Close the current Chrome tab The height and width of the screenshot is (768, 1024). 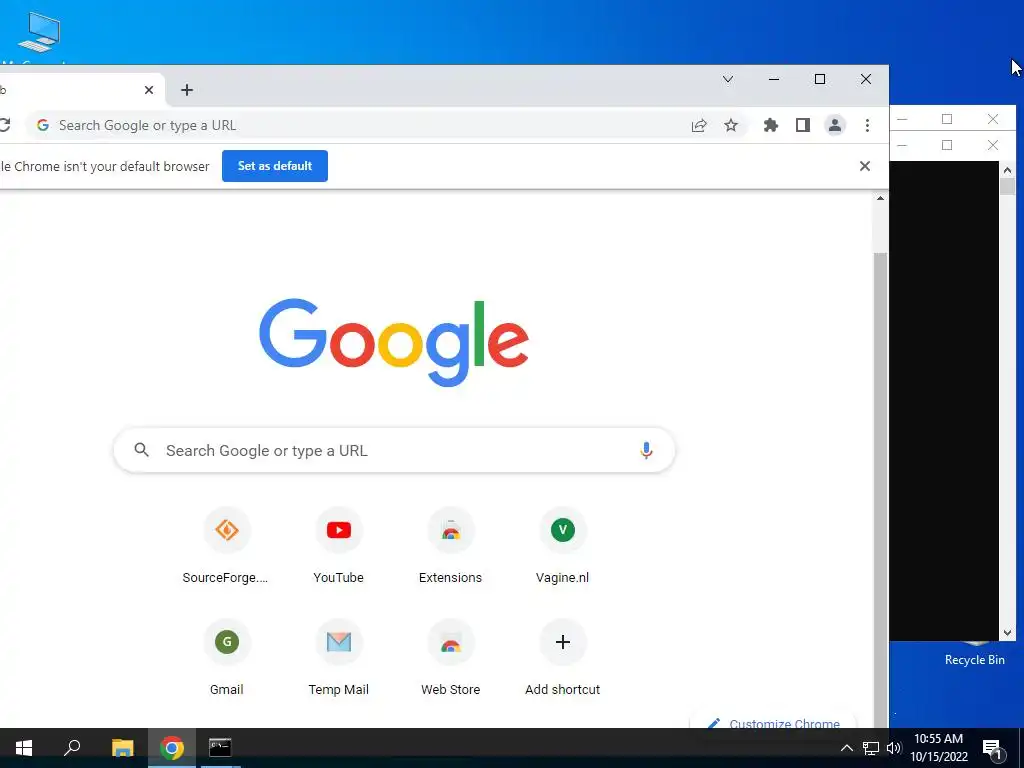[x=149, y=90]
